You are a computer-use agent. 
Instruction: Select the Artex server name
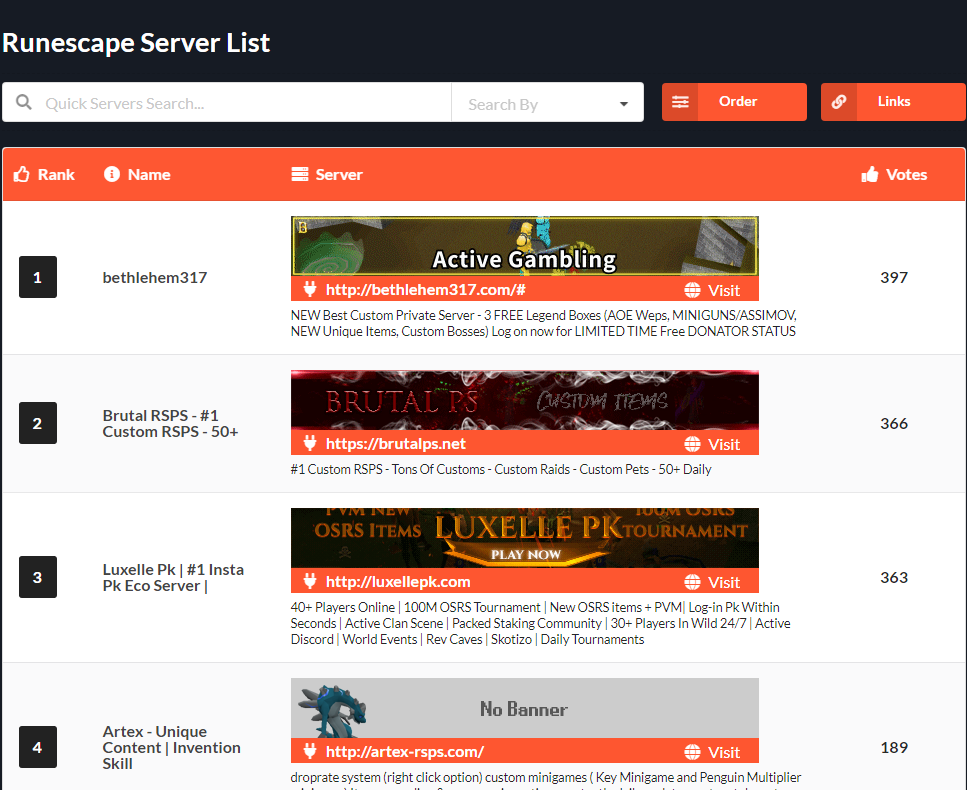point(171,747)
